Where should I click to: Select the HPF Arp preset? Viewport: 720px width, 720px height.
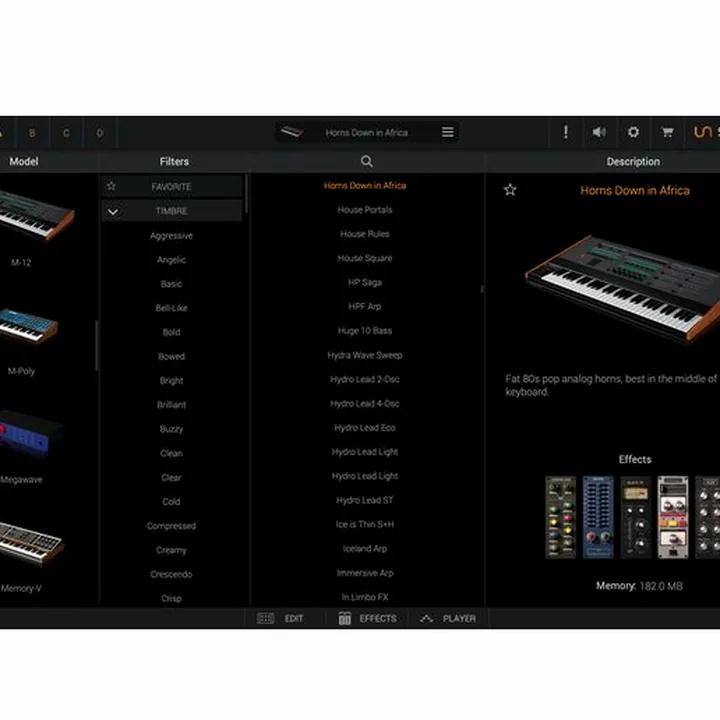click(x=365, y=306)
